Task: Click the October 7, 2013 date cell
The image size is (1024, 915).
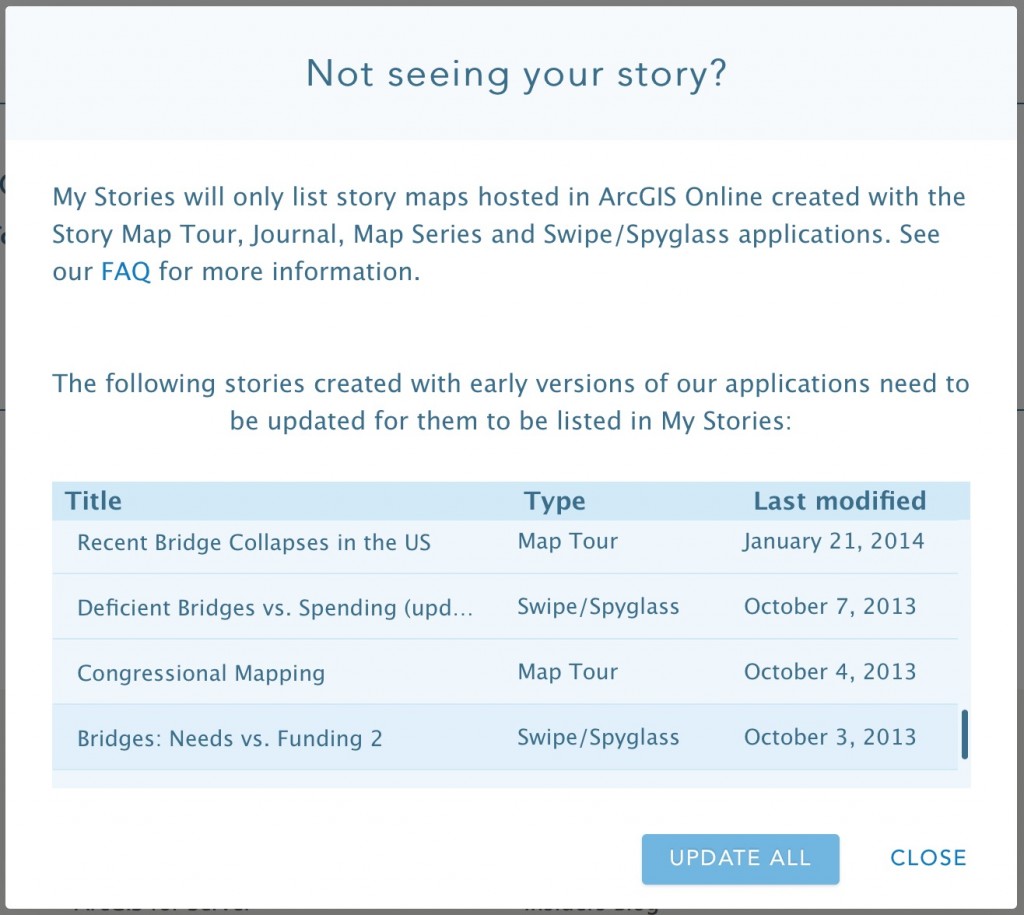Action: [x=830, y=607]
